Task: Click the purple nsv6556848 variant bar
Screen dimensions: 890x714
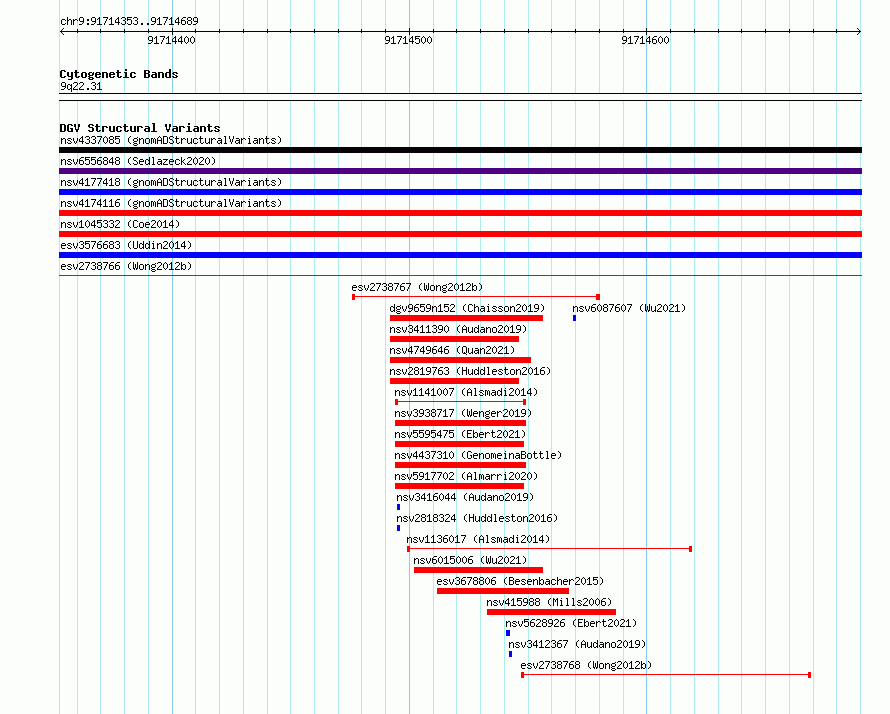Action: pyautogui.click(x=460, y=171)
